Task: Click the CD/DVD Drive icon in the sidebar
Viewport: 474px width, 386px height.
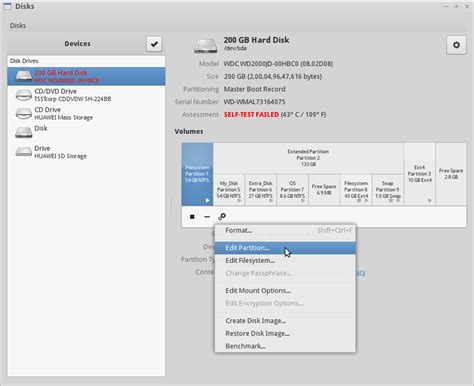Action: 24,95
